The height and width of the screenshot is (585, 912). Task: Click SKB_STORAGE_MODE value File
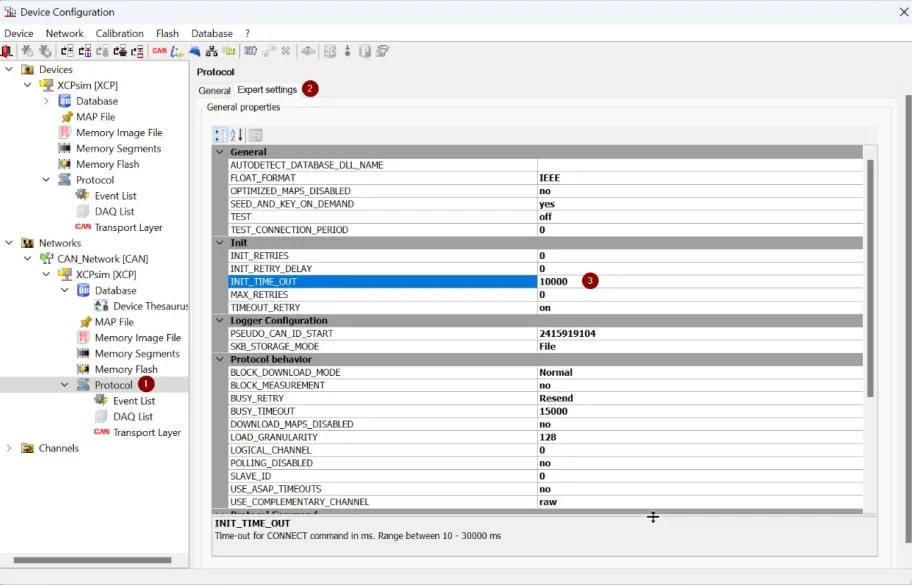point(700,347)
